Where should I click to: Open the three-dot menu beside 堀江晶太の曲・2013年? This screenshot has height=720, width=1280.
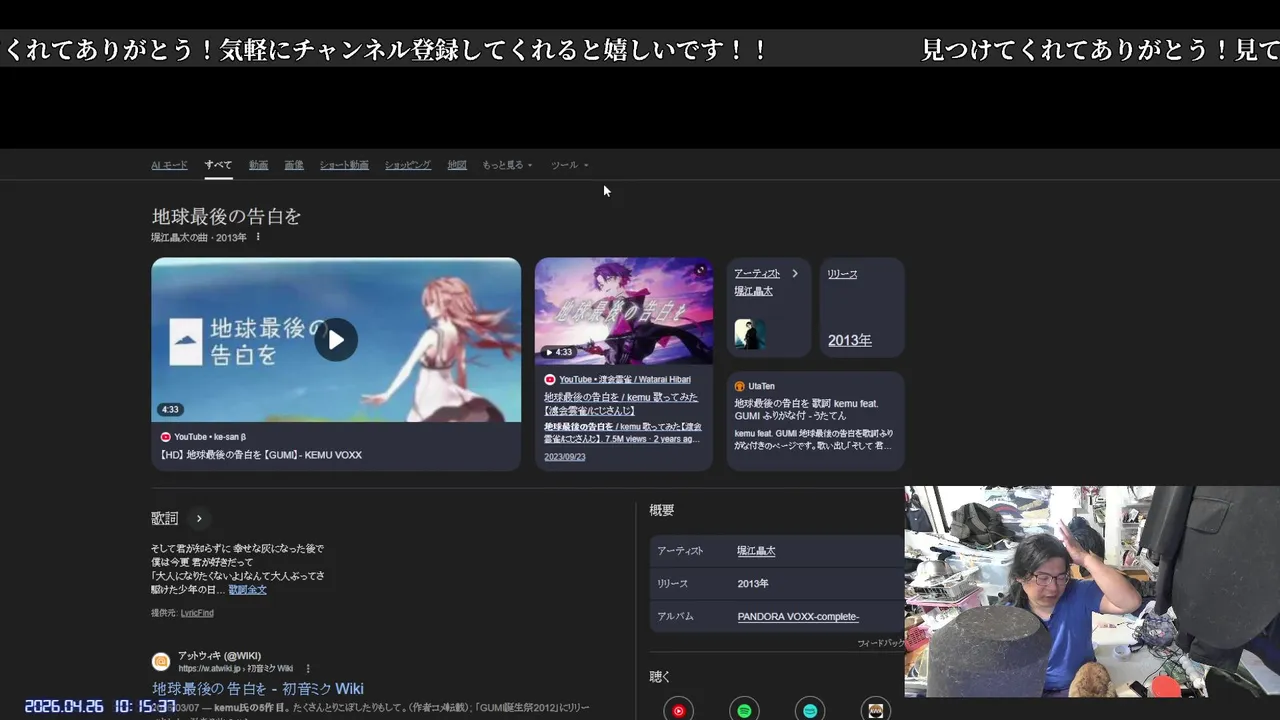tap(258, 237)
